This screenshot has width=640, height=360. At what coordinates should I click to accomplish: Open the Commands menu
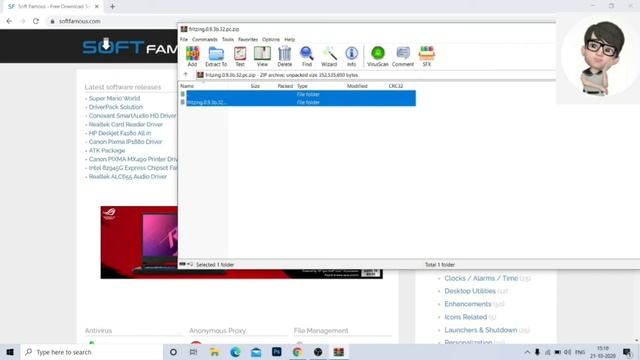point(204,40)
